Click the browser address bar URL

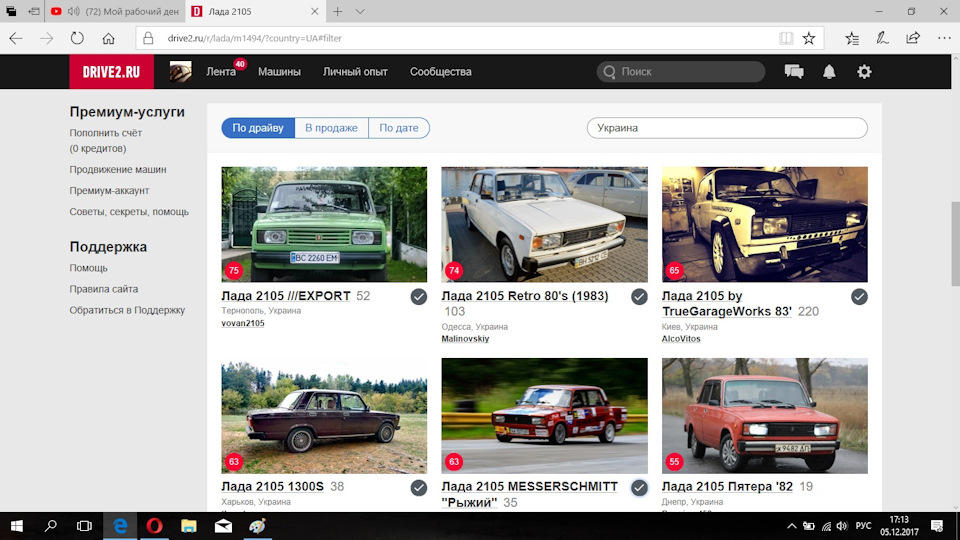pos(255,38)
